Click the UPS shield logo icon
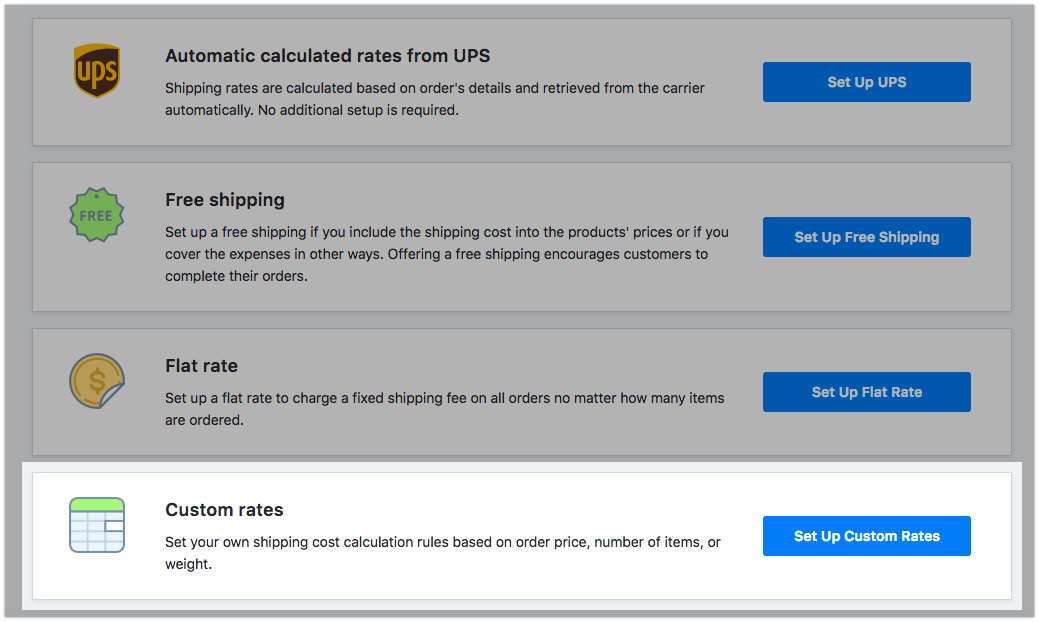 click(x=97, y=71)
